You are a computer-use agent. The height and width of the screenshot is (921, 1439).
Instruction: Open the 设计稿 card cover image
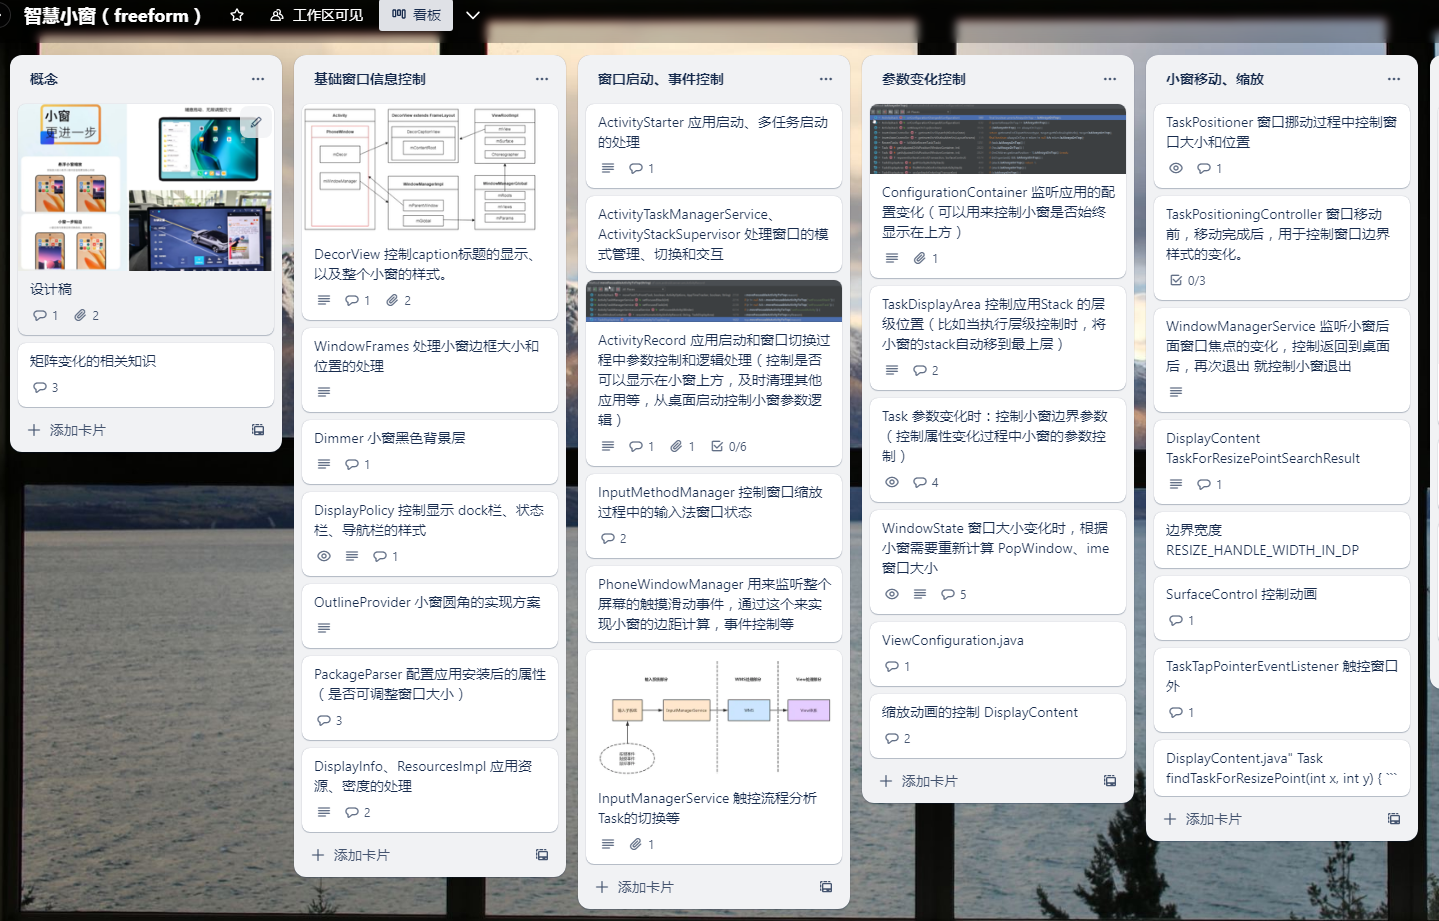pos(146,188)
